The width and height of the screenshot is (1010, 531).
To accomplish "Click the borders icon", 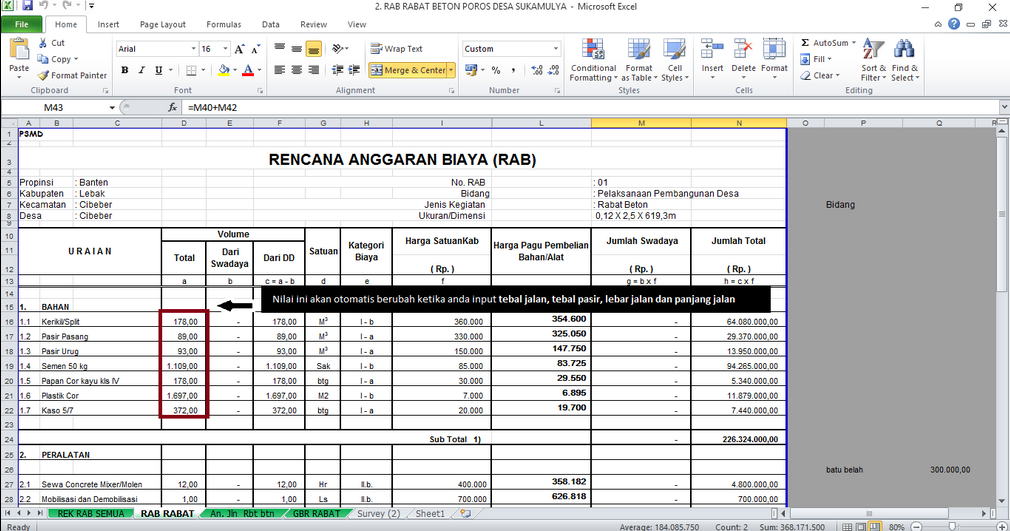I will click(191, 70).
